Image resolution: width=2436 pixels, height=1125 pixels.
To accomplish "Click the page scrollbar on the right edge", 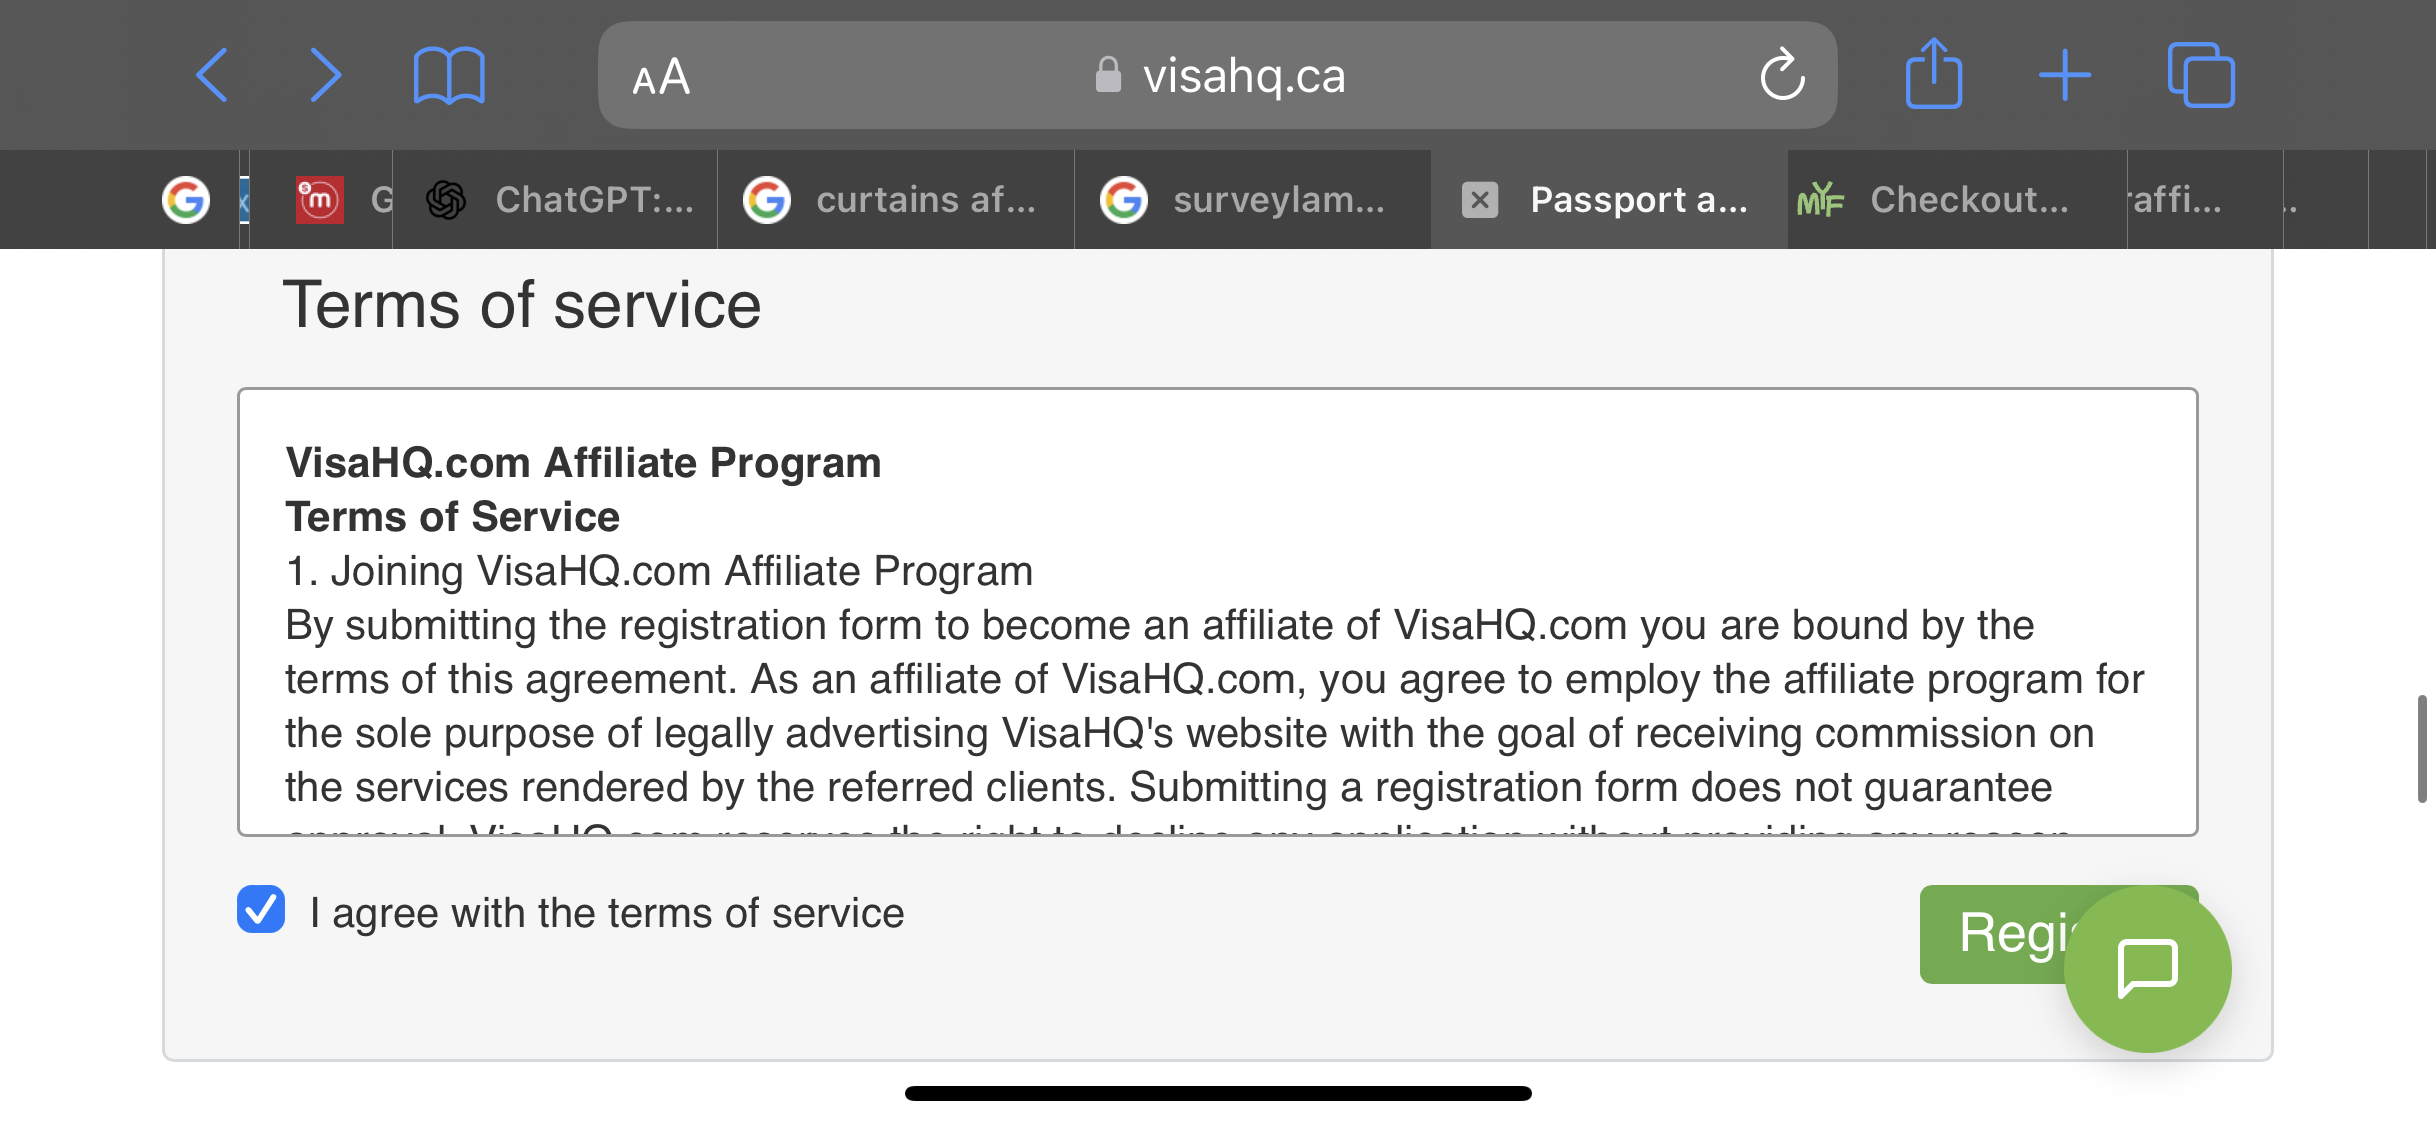I will click(2422, 748).
